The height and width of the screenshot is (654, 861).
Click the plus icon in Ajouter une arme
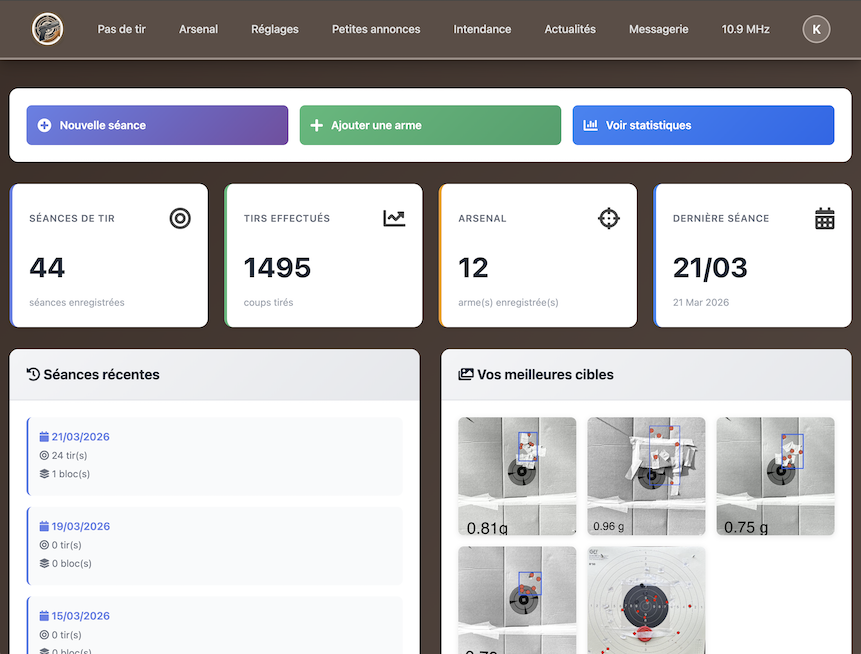click(316, 125)
